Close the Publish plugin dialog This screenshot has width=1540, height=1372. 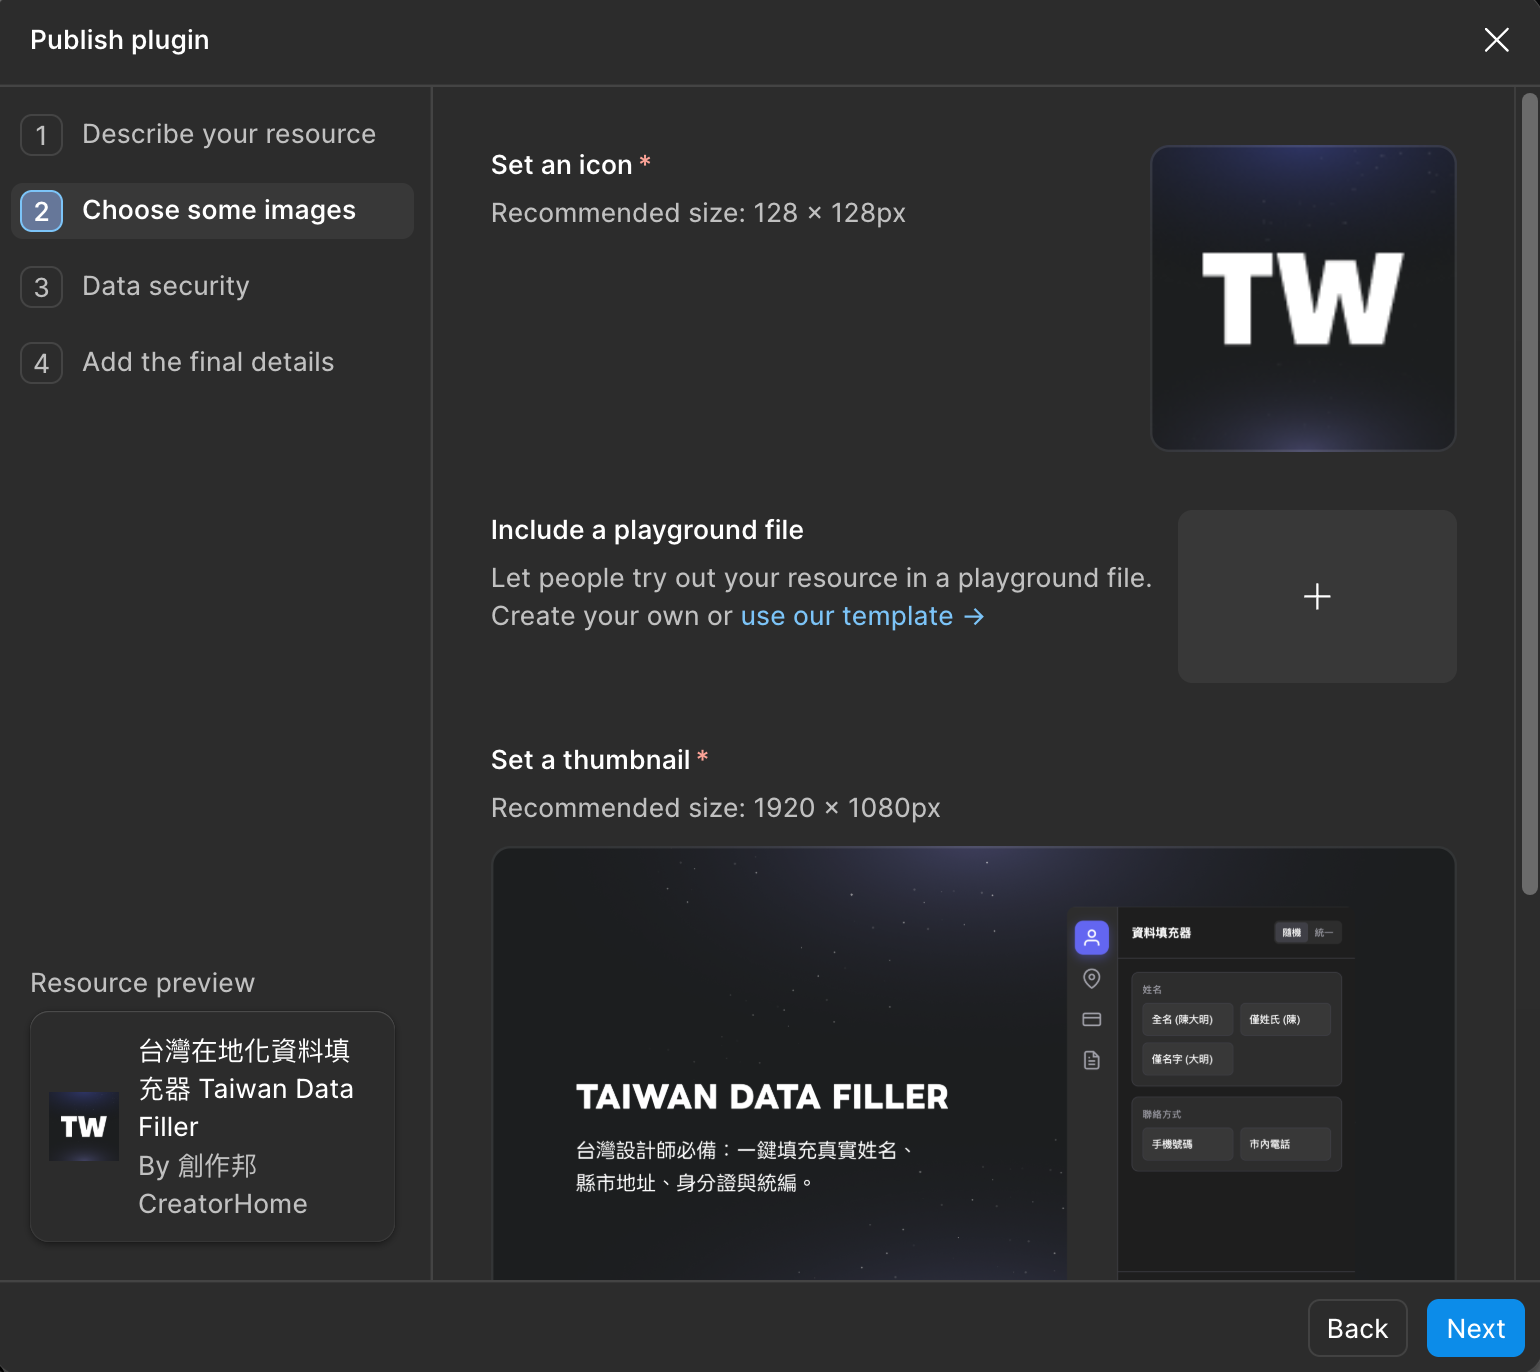pos(1496,40)
